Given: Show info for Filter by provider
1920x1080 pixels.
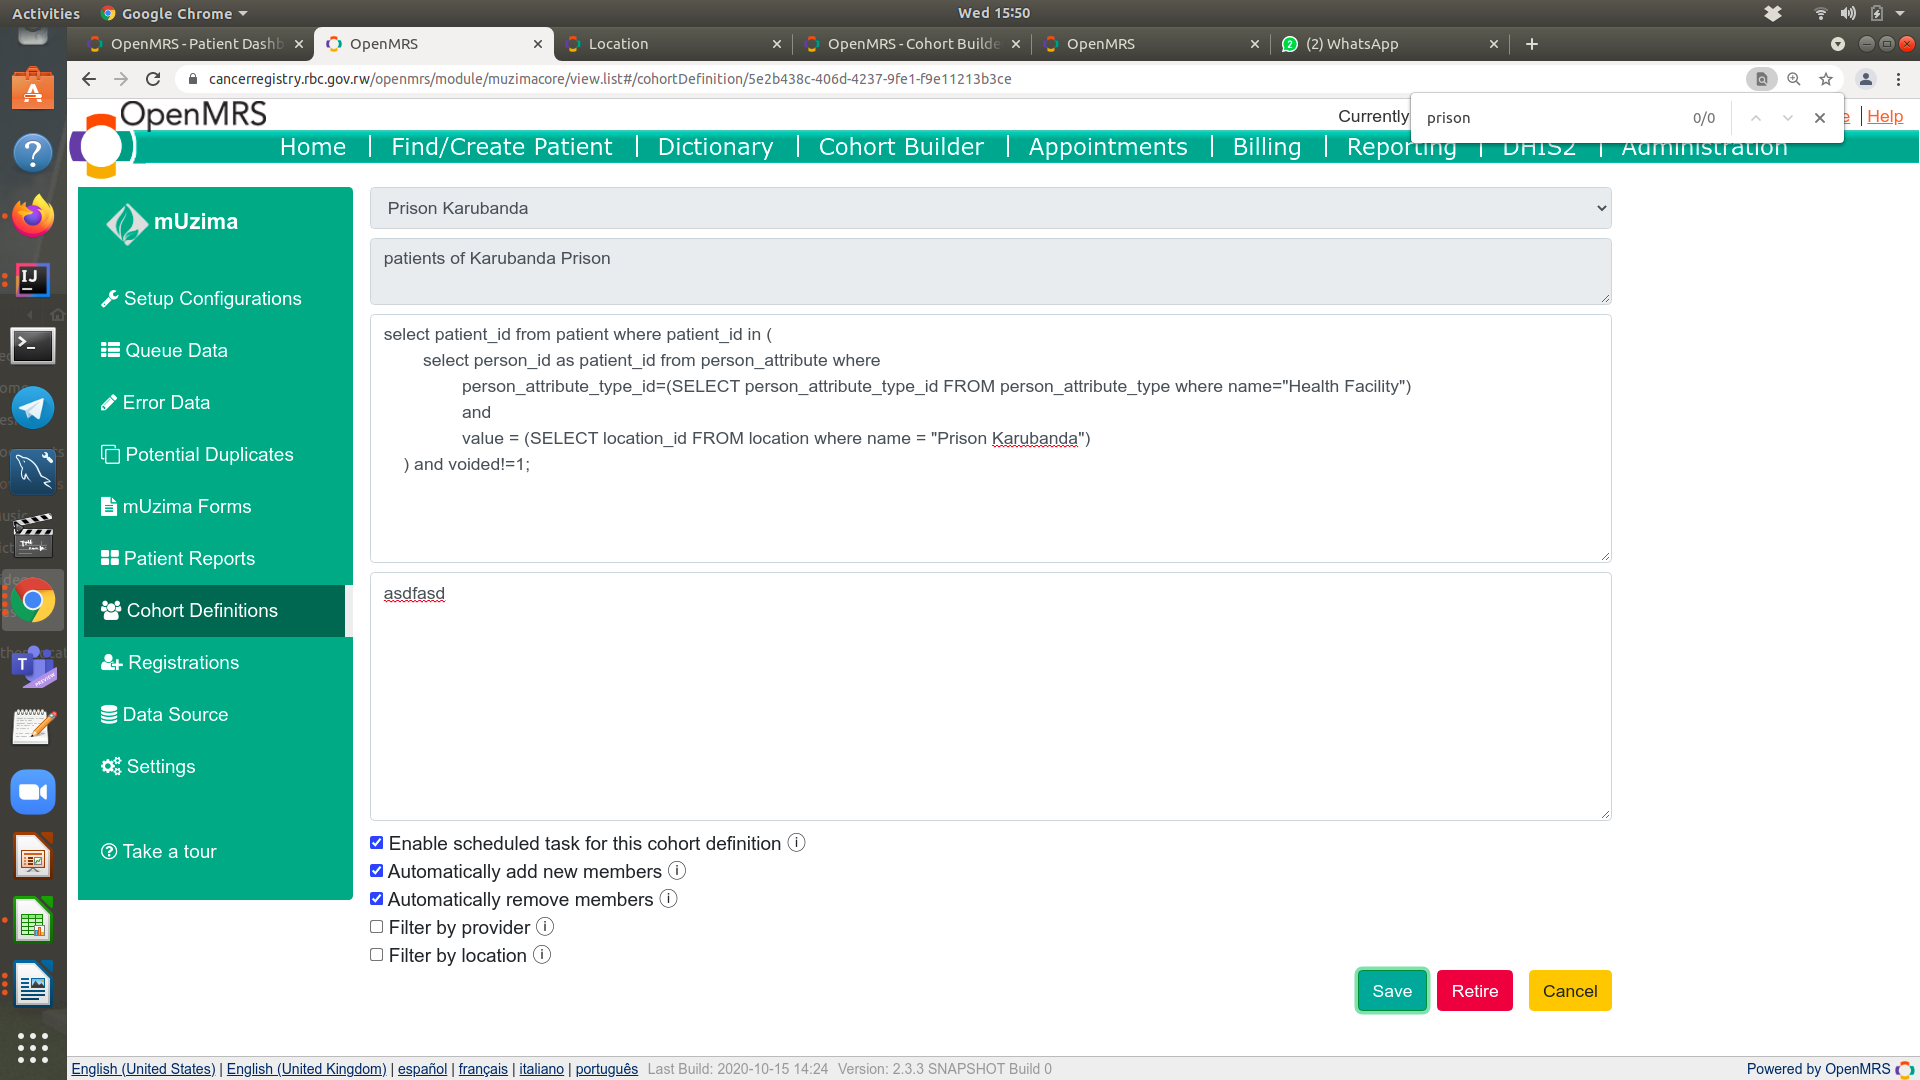Looking at the screenshot, I should click(x=545, y=927).
